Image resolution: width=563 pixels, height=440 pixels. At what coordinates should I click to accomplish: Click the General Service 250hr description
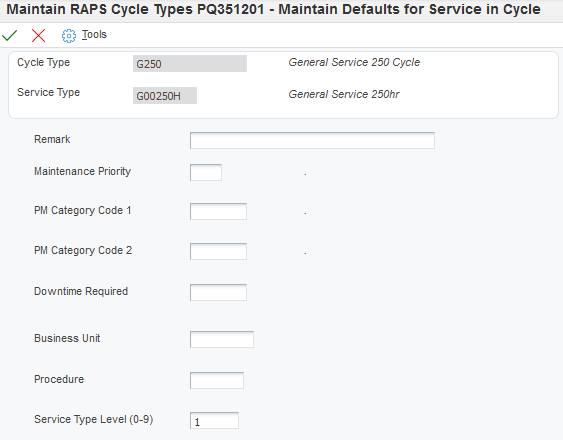coord(344,94)
